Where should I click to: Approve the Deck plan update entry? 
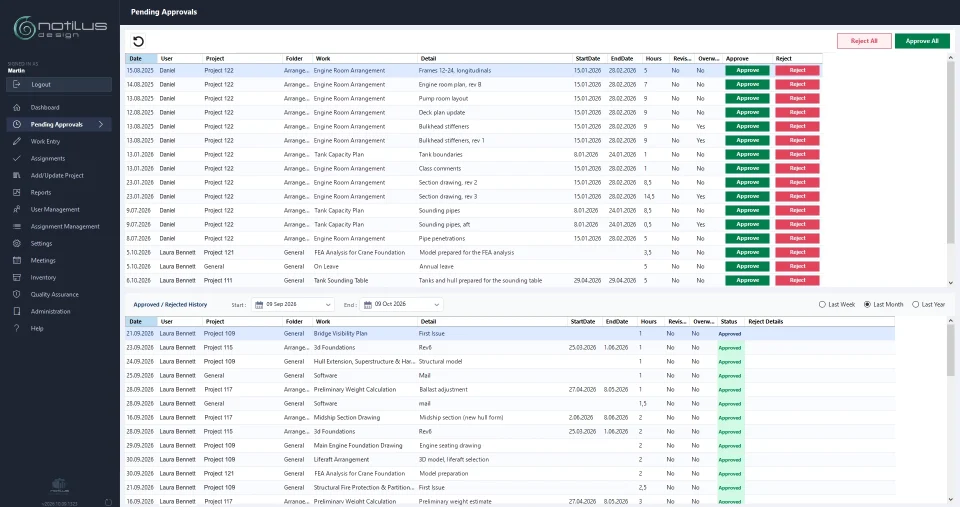(x=748, y=113)
